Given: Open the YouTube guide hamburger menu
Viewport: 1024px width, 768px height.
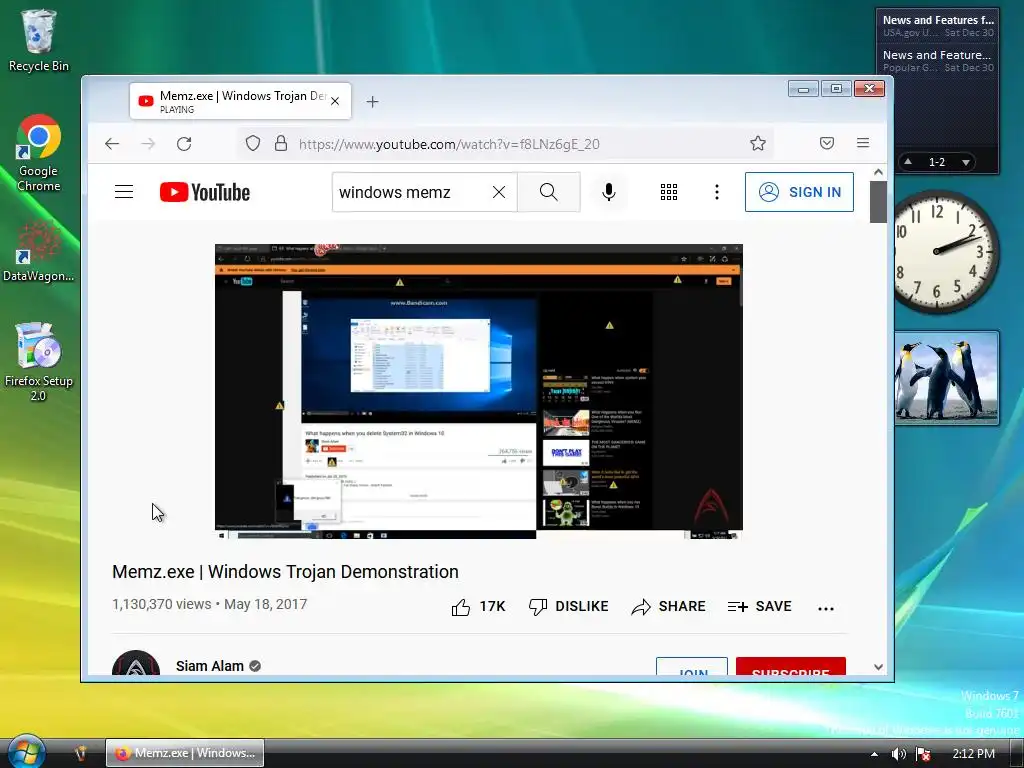Looking at the screenshot, I should [124, 192].
